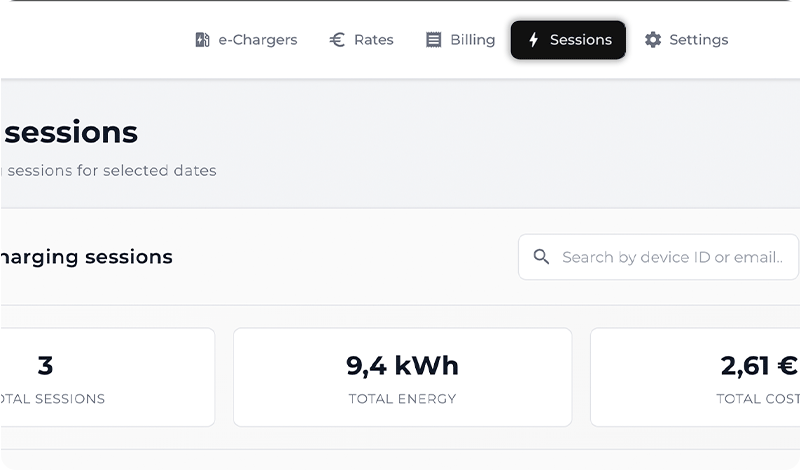Focus the device ID or email search field
The height and width of the screenshot is (470, 800).
[x=672, y=257]
